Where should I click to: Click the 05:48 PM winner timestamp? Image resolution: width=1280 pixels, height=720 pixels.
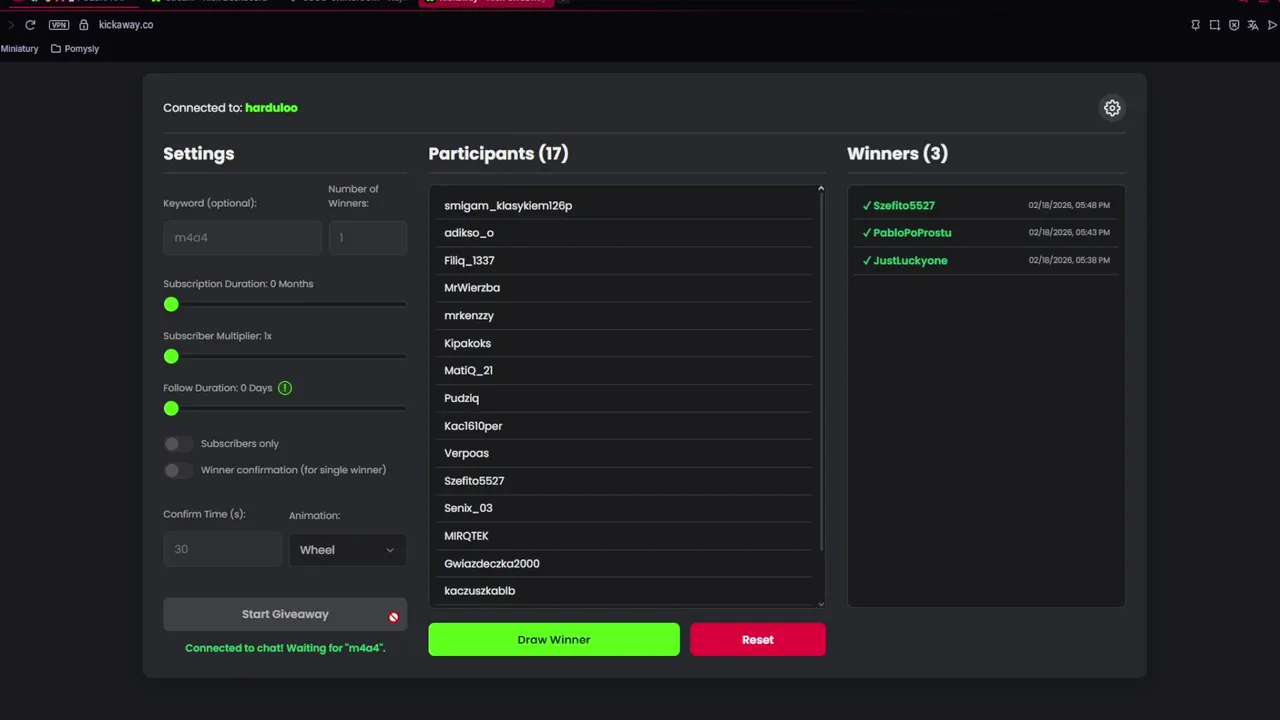1069,205
